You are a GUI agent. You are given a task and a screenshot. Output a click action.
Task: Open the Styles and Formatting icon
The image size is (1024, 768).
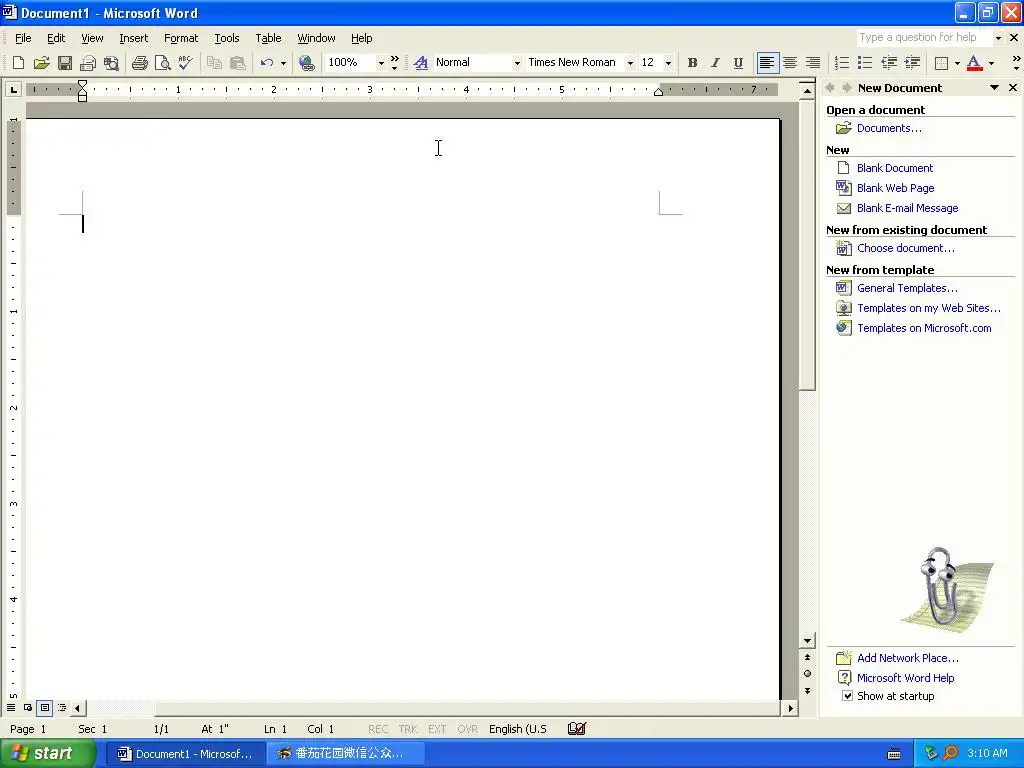tap(421, 63)
